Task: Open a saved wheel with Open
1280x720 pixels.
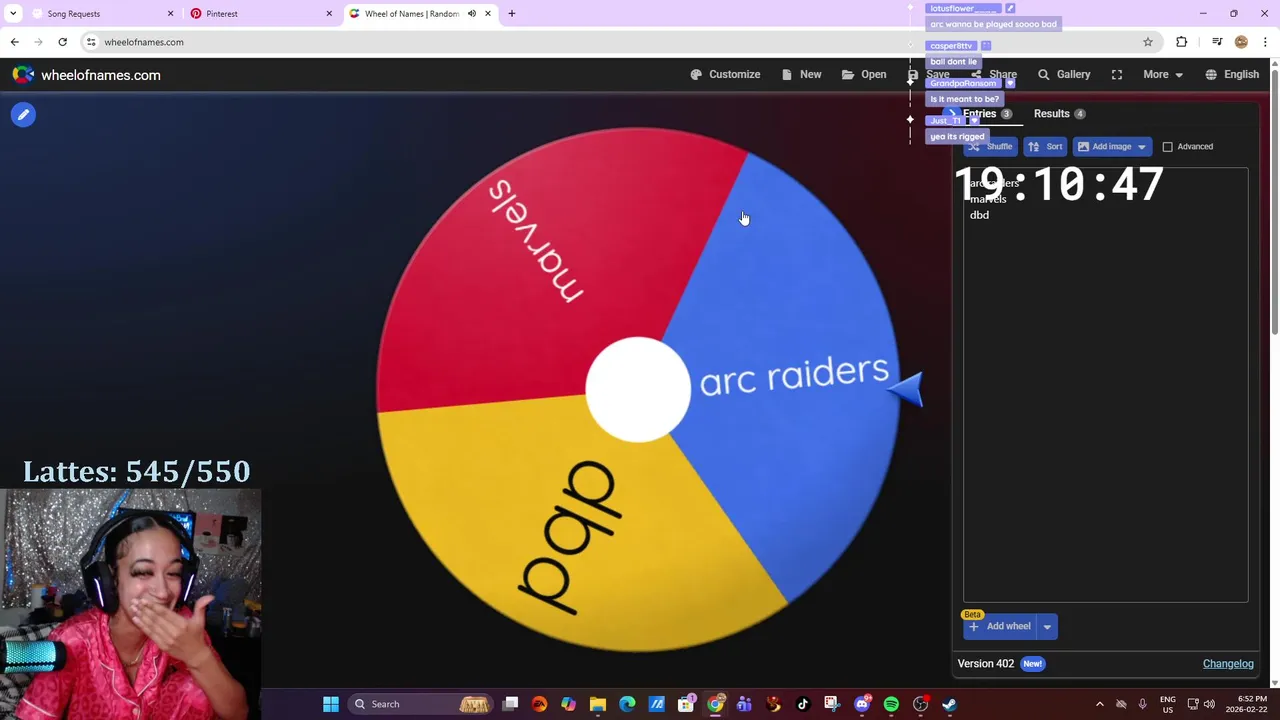Action: [x=864, y=75]
